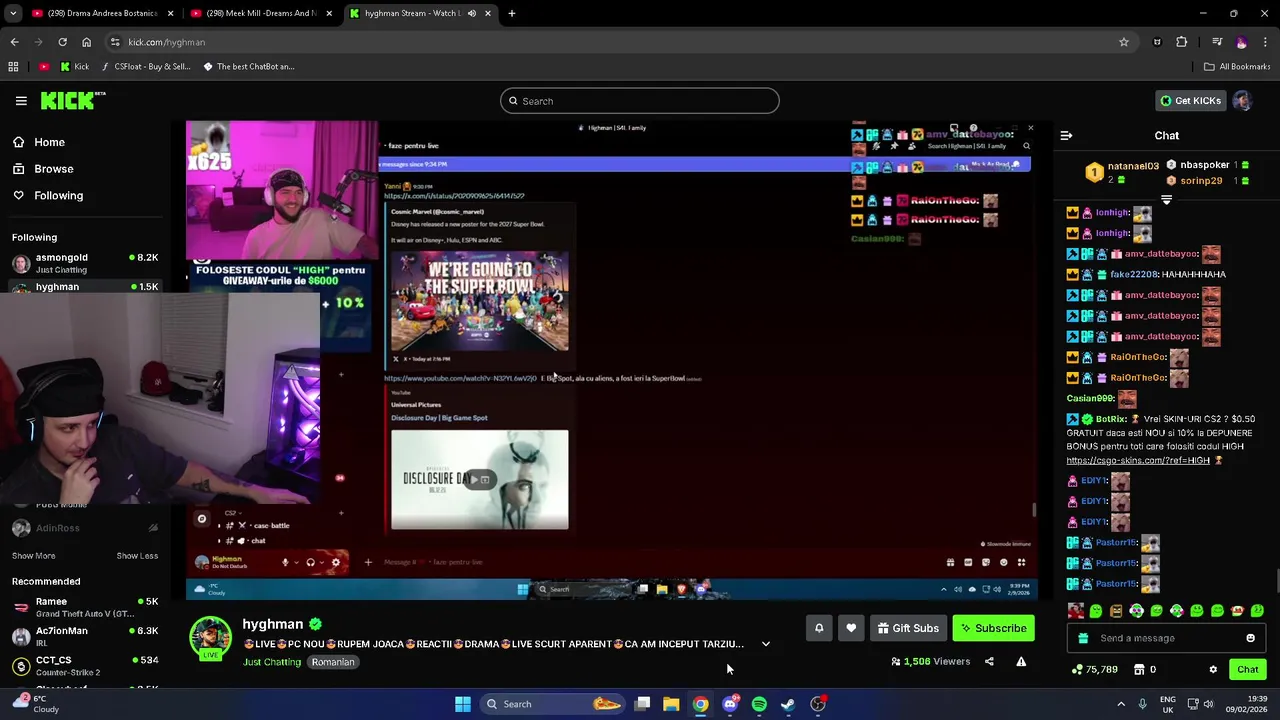
Task: Open the YouTube bookmark icon
Action: (x=44, y=67)
